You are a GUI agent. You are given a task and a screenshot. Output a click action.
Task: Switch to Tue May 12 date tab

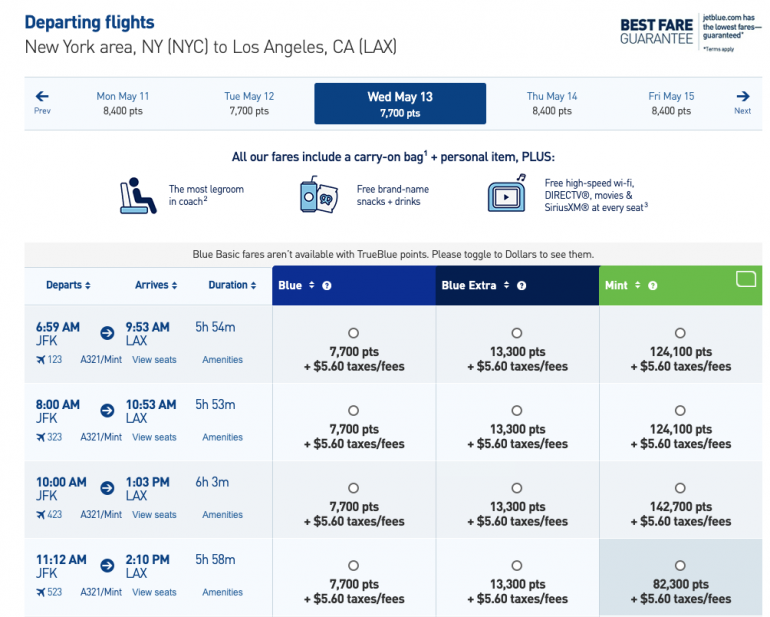pos(249,103)
